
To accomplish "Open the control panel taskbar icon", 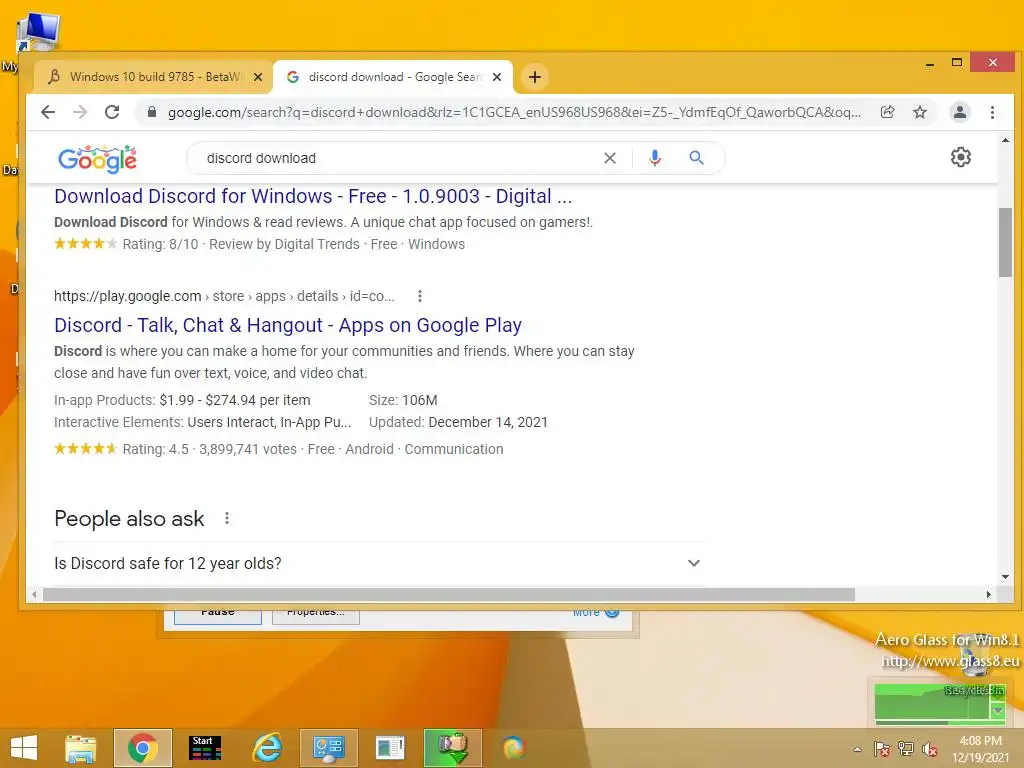I will point(328,748).
